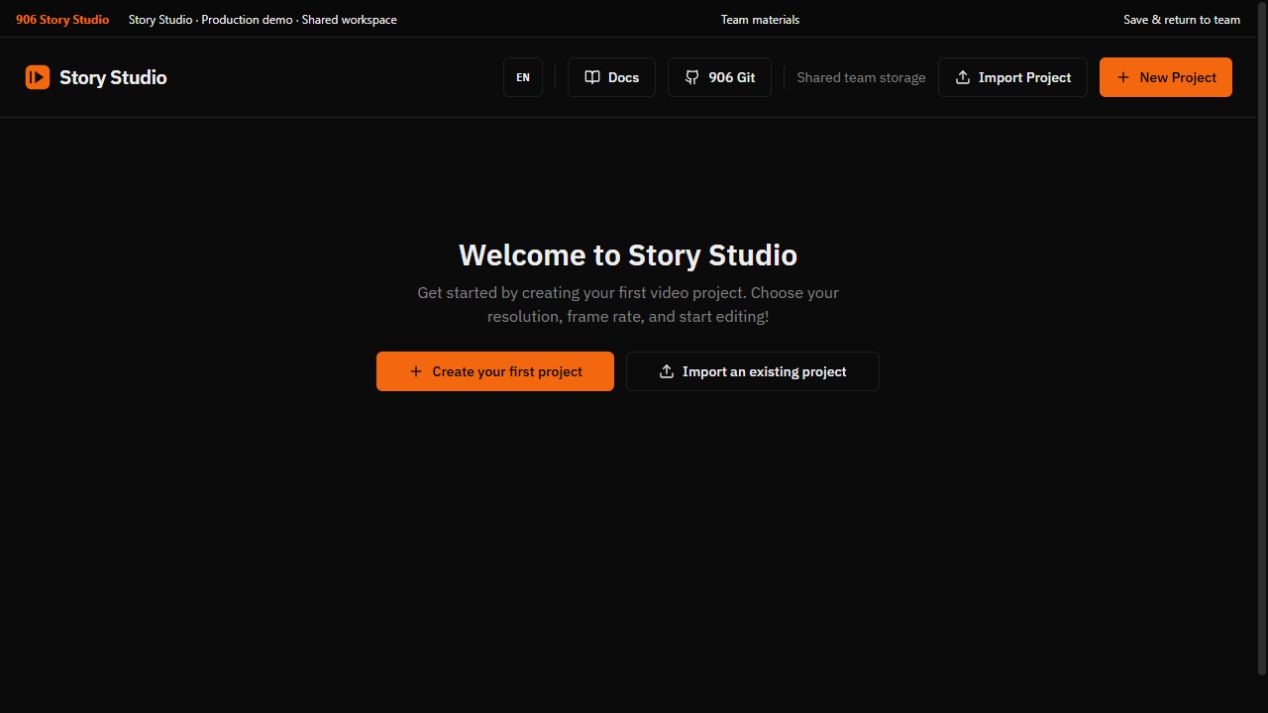1268x713 pixels.
Task: Click Create your first project
Action: click(495, 371)
